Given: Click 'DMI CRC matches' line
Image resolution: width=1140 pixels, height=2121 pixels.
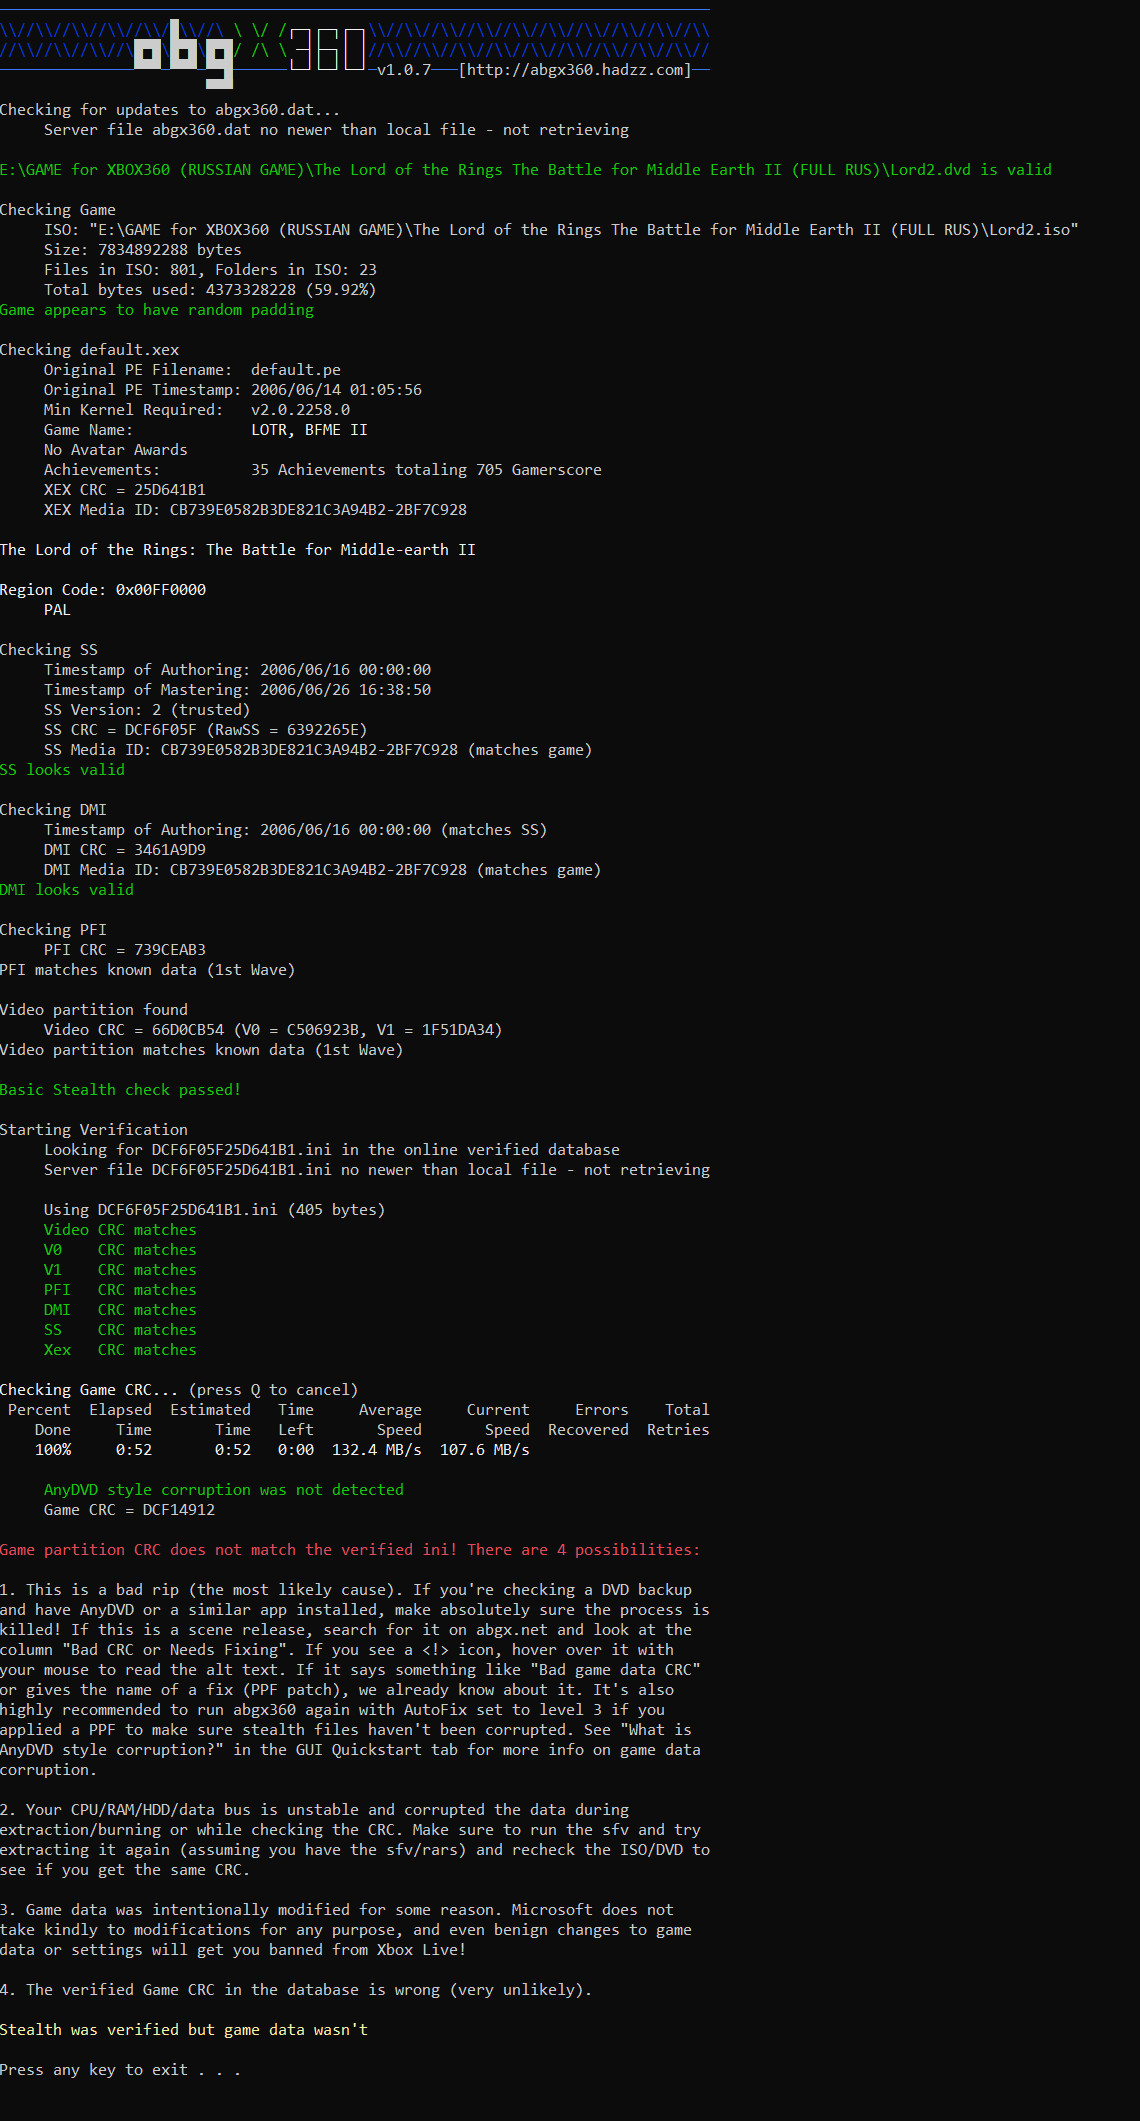Looking at the screenshot, I should (x=120, y=1310).
